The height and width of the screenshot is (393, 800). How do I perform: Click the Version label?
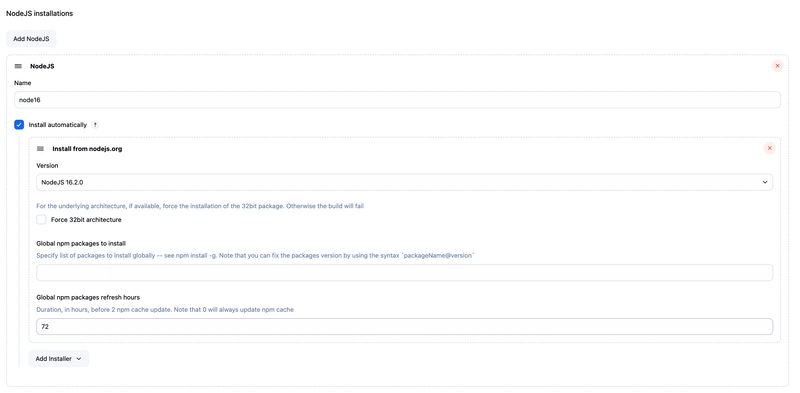(x=47, y=165)
